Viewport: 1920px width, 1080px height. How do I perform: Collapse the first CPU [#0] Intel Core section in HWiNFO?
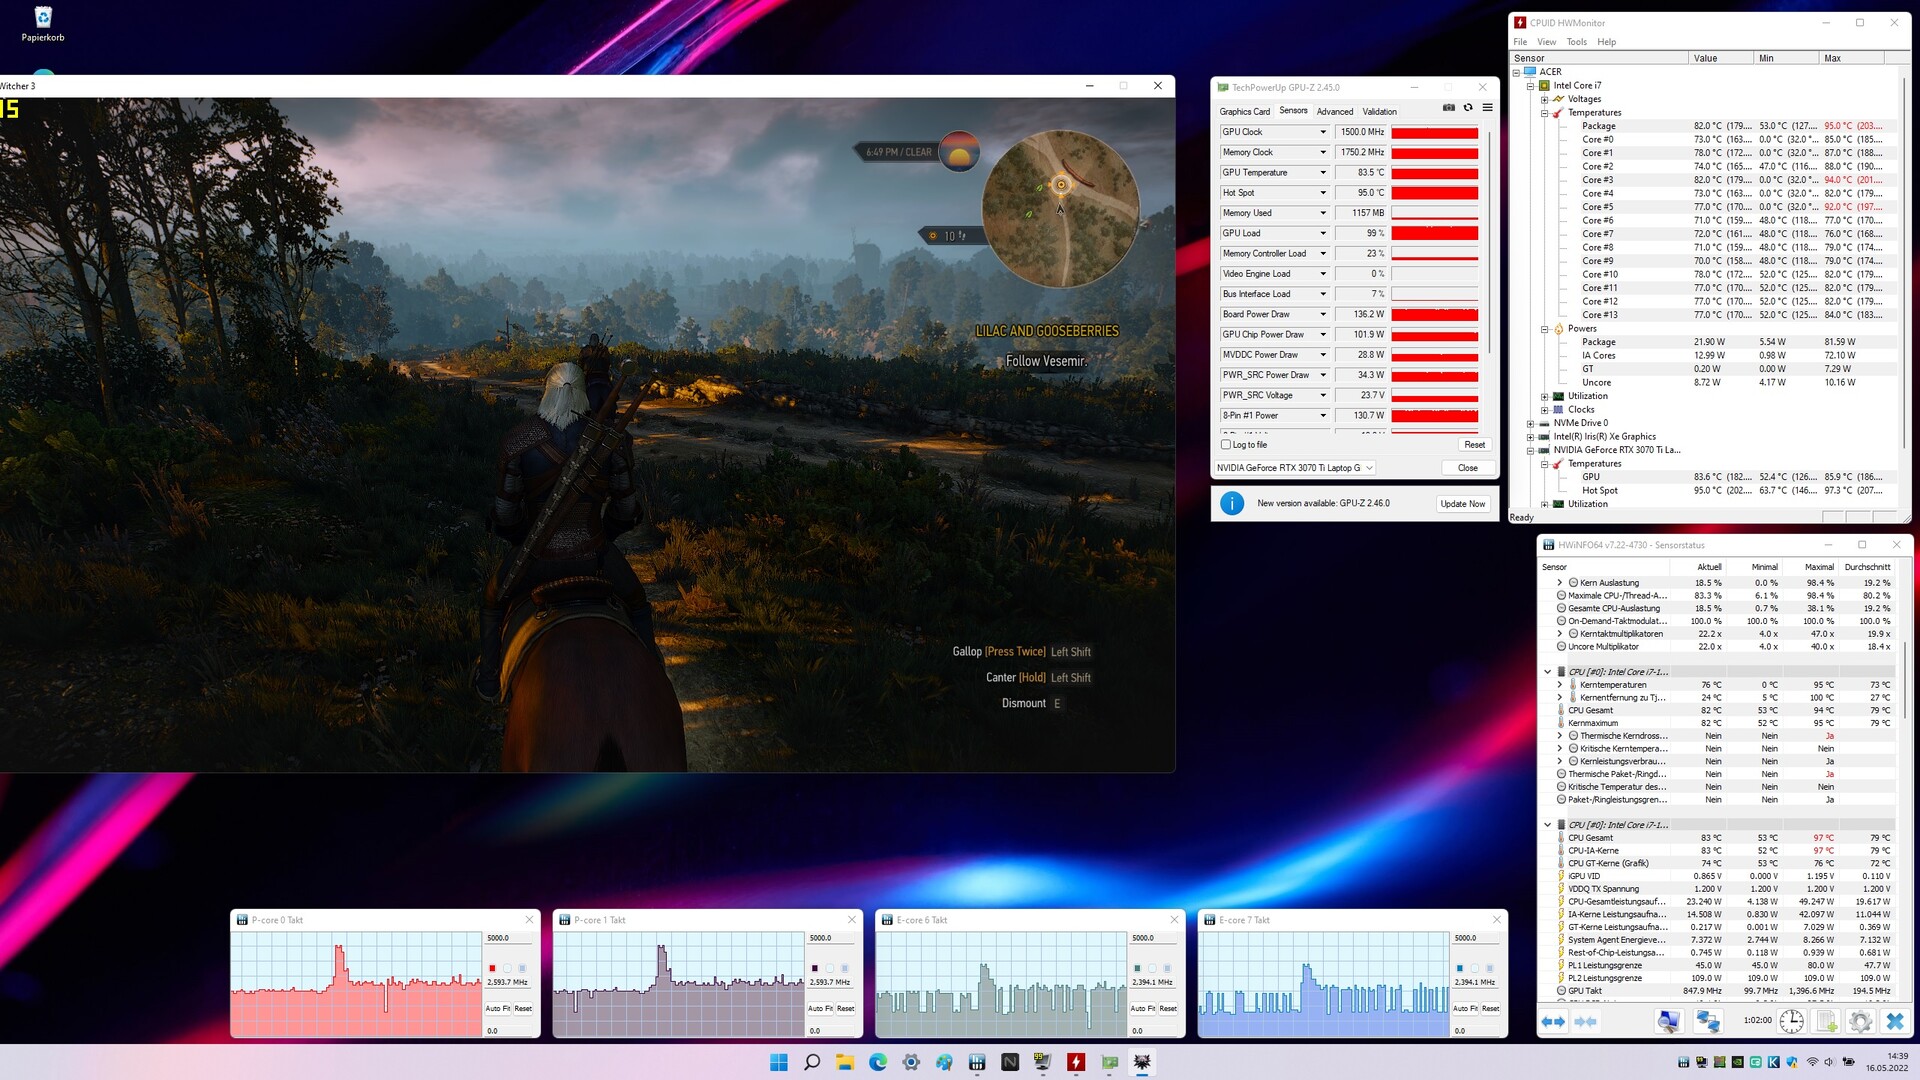1548,672
